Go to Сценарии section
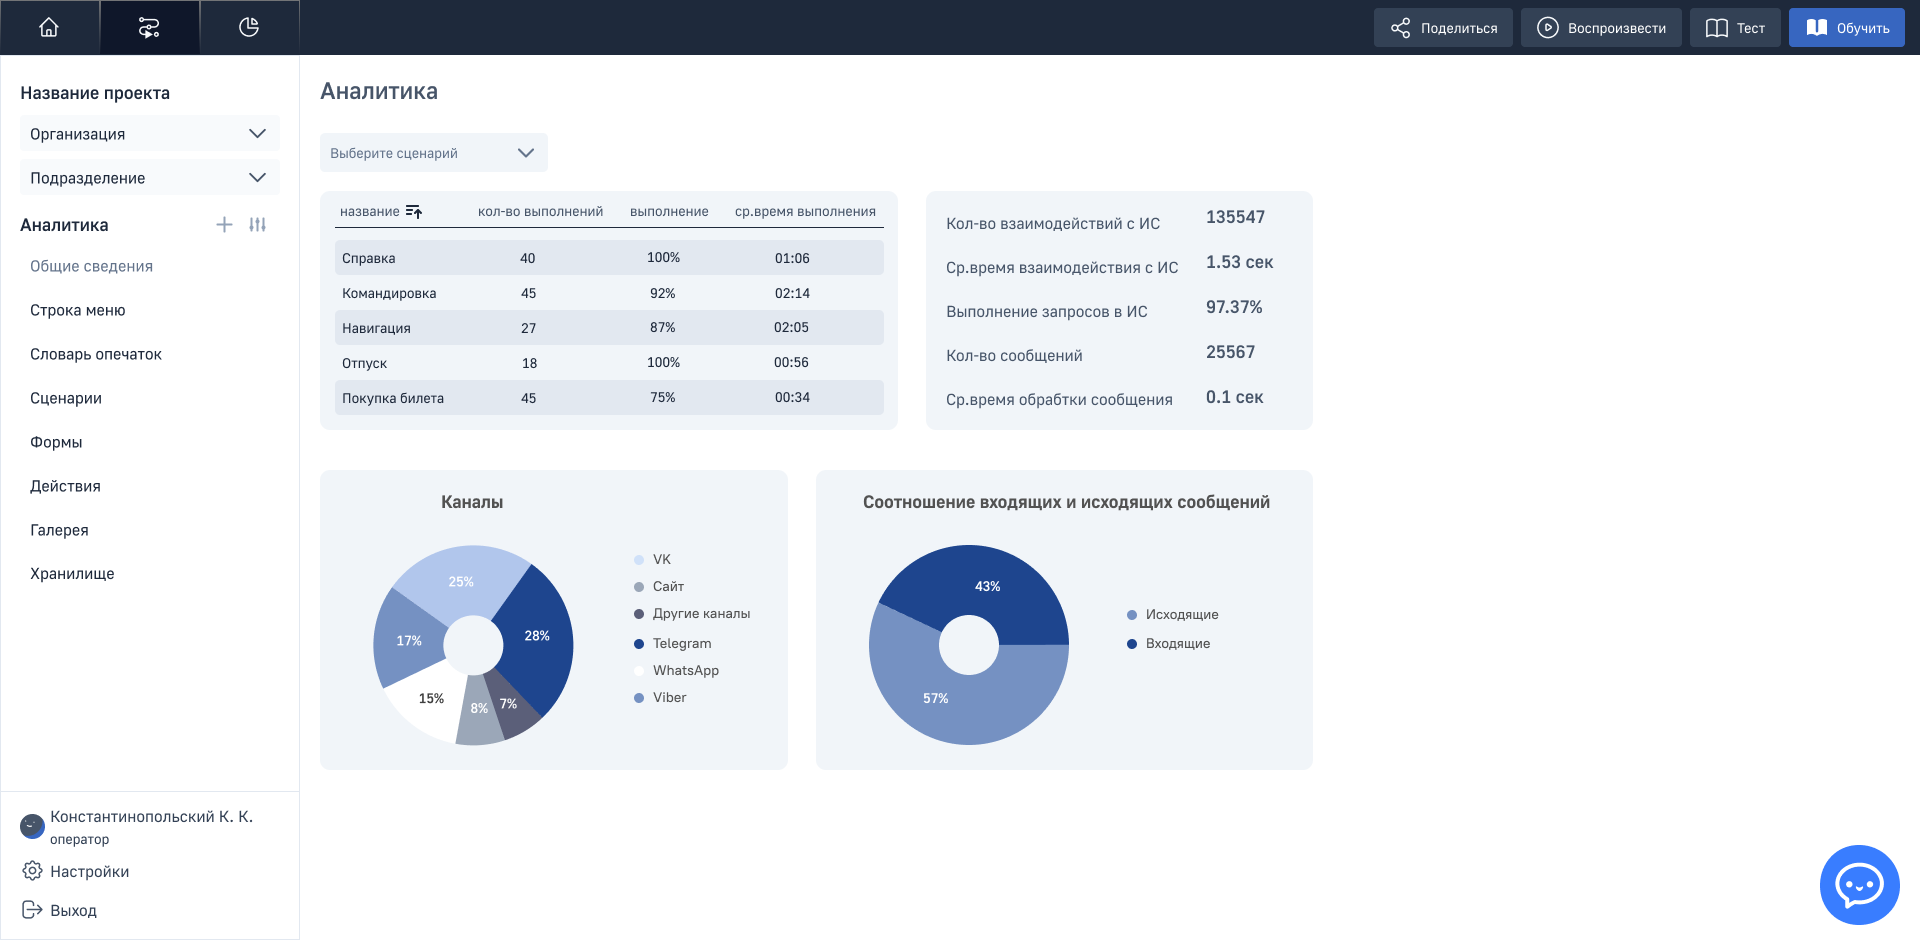The width and height of the screenshot is (1922, 940). coord(66,398)
